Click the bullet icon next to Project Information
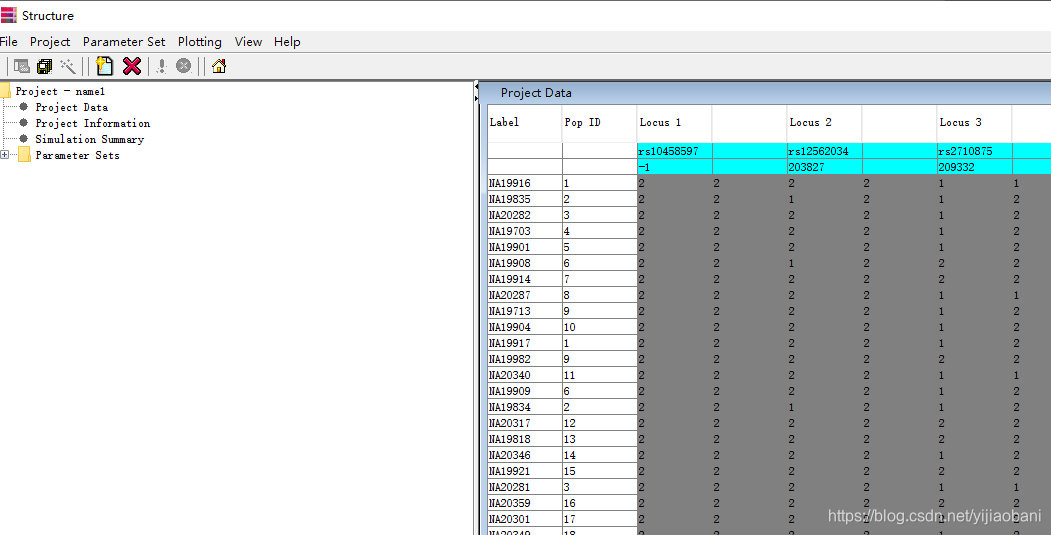Viewport: 1051px width, 535px height. [x=23, y=123]
